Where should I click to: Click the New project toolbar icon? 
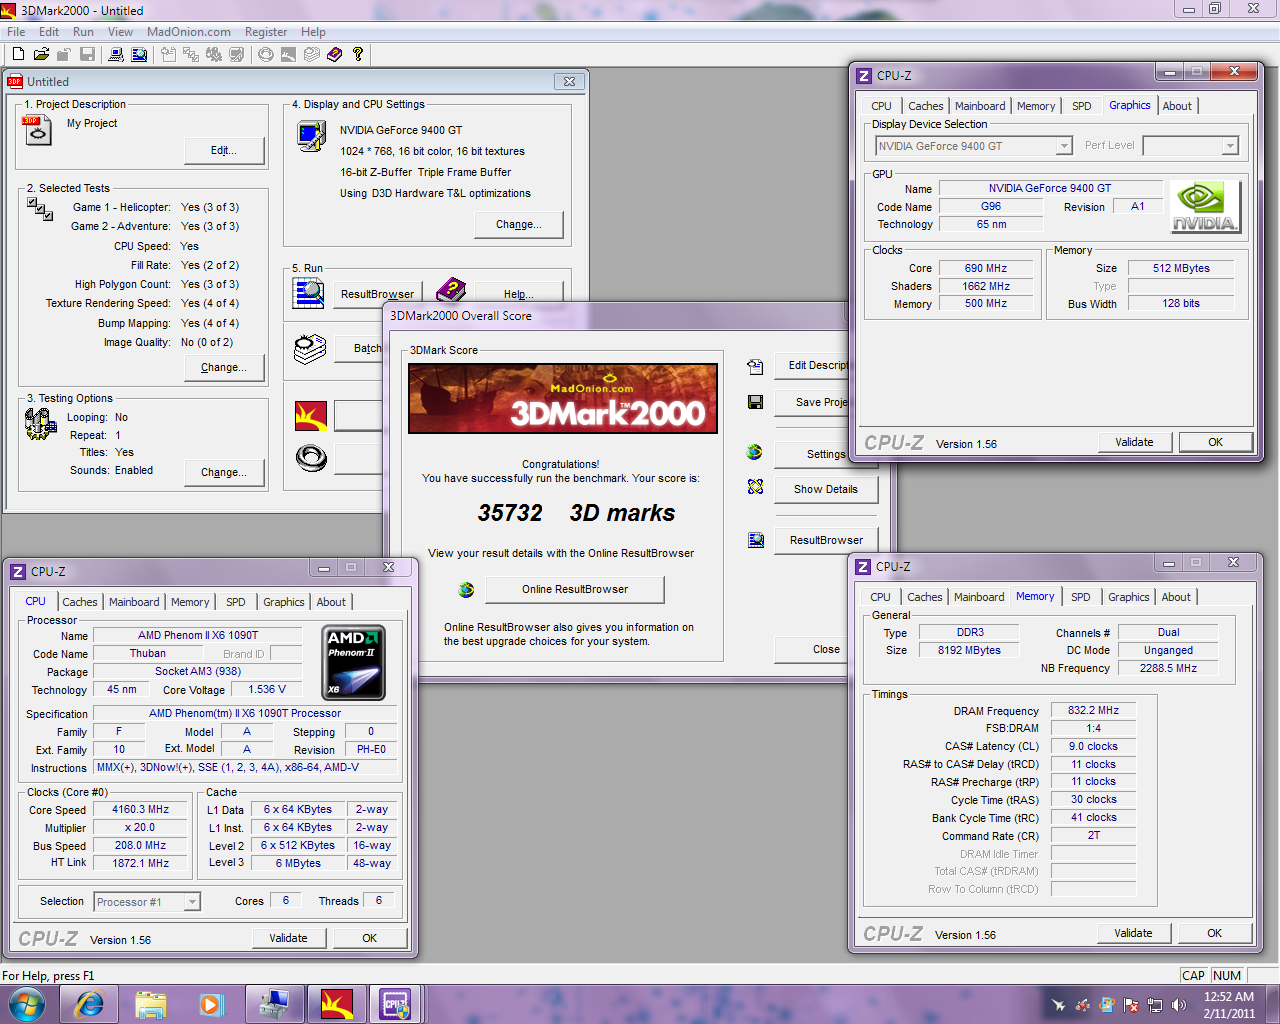tap(17, 54)
